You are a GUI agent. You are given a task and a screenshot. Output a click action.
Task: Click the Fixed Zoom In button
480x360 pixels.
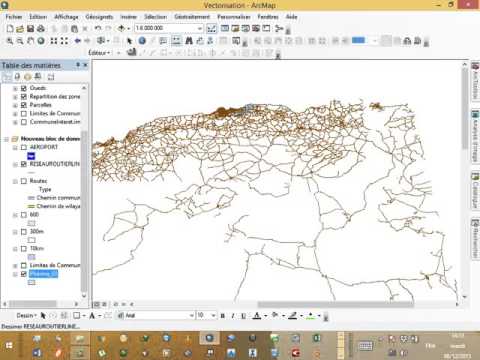tap(54, 41)
